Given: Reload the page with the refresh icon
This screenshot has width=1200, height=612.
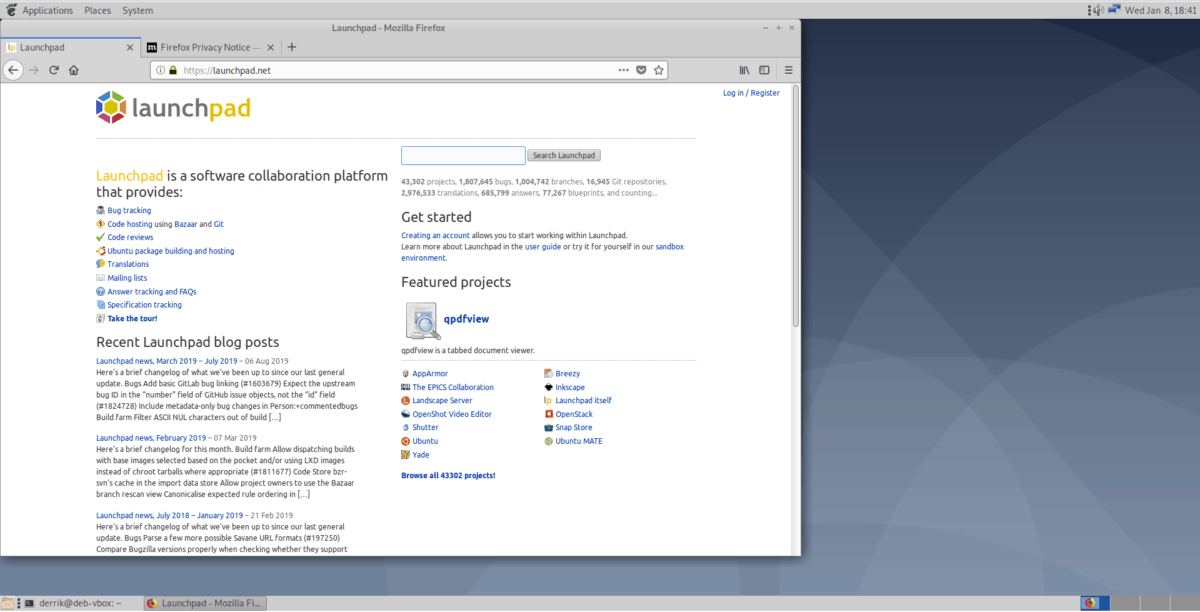Looking at the screenshot, I should pos(52,70).
